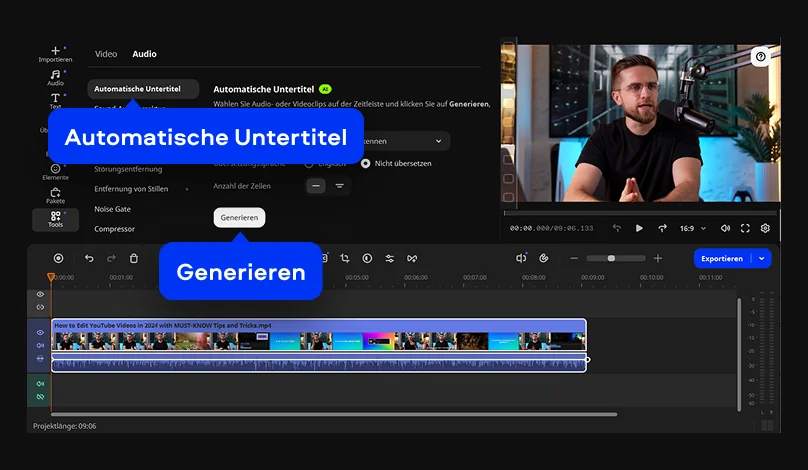This screenshot has height=470, width=808.
Task: Select the Tools sidebar icon
Action: (55, 219)
